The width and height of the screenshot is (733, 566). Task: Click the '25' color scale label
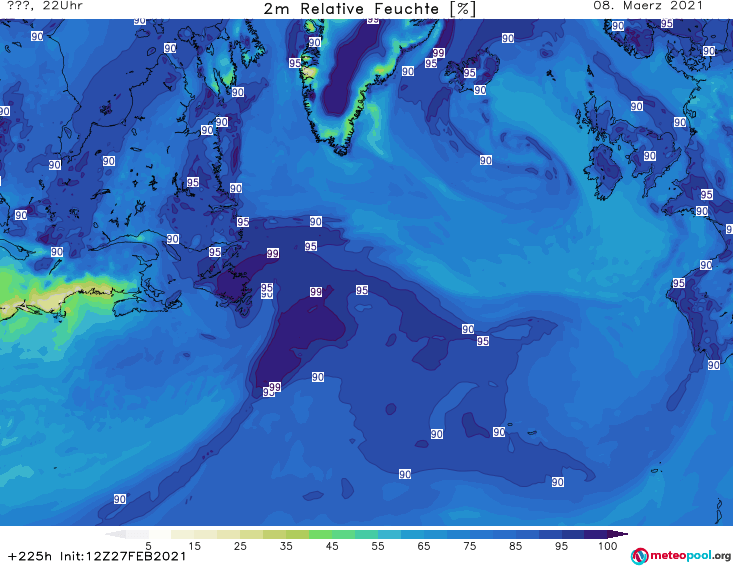tap(240, 546)
